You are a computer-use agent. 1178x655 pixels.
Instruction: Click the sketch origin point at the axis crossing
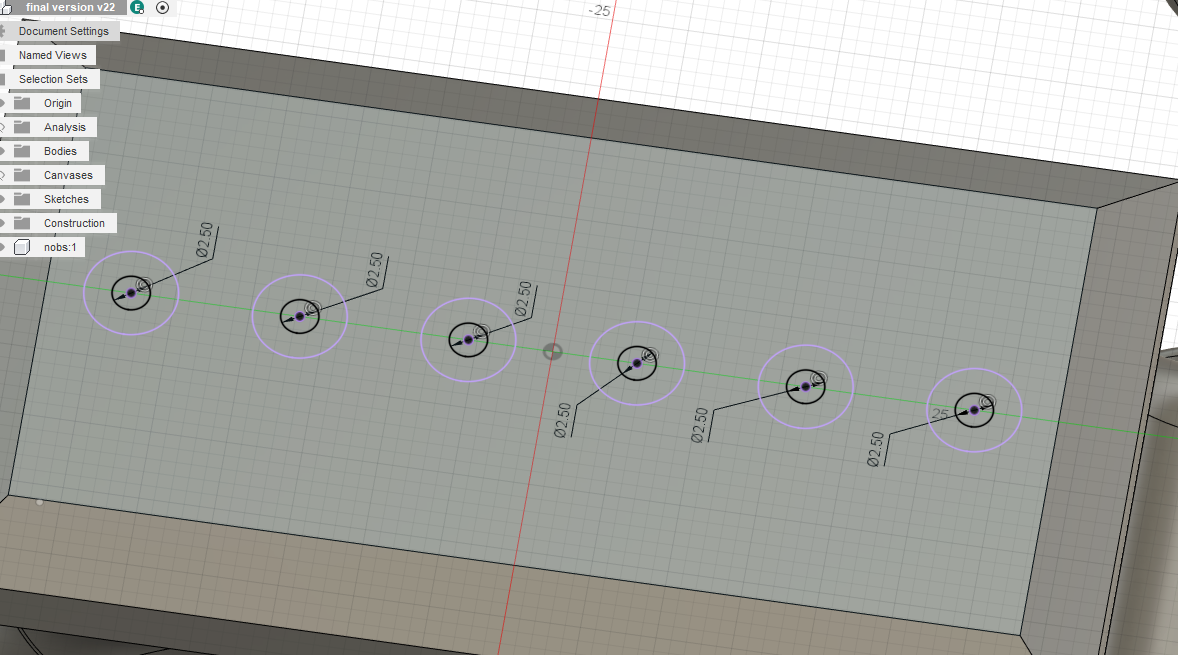click(552, 352)
